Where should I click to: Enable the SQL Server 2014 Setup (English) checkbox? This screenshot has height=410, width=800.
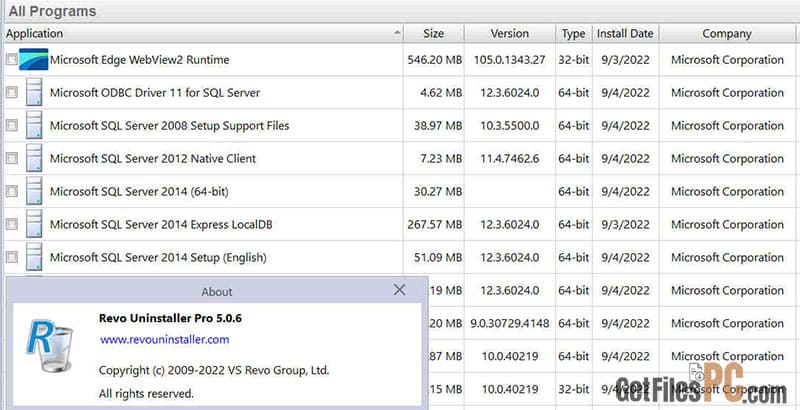click(x=12, y=257)
